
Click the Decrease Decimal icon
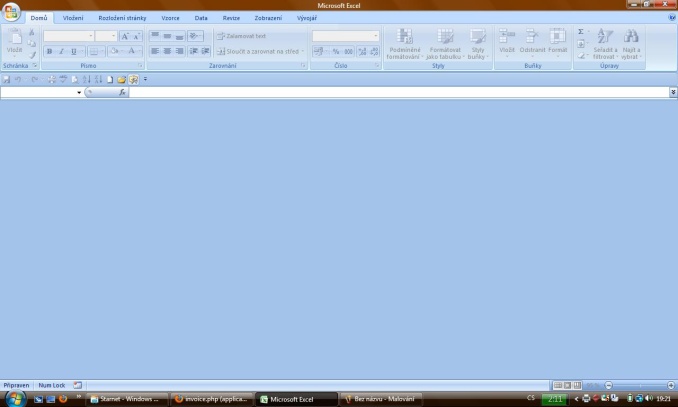pyautogui.click(x=374, y=51)
